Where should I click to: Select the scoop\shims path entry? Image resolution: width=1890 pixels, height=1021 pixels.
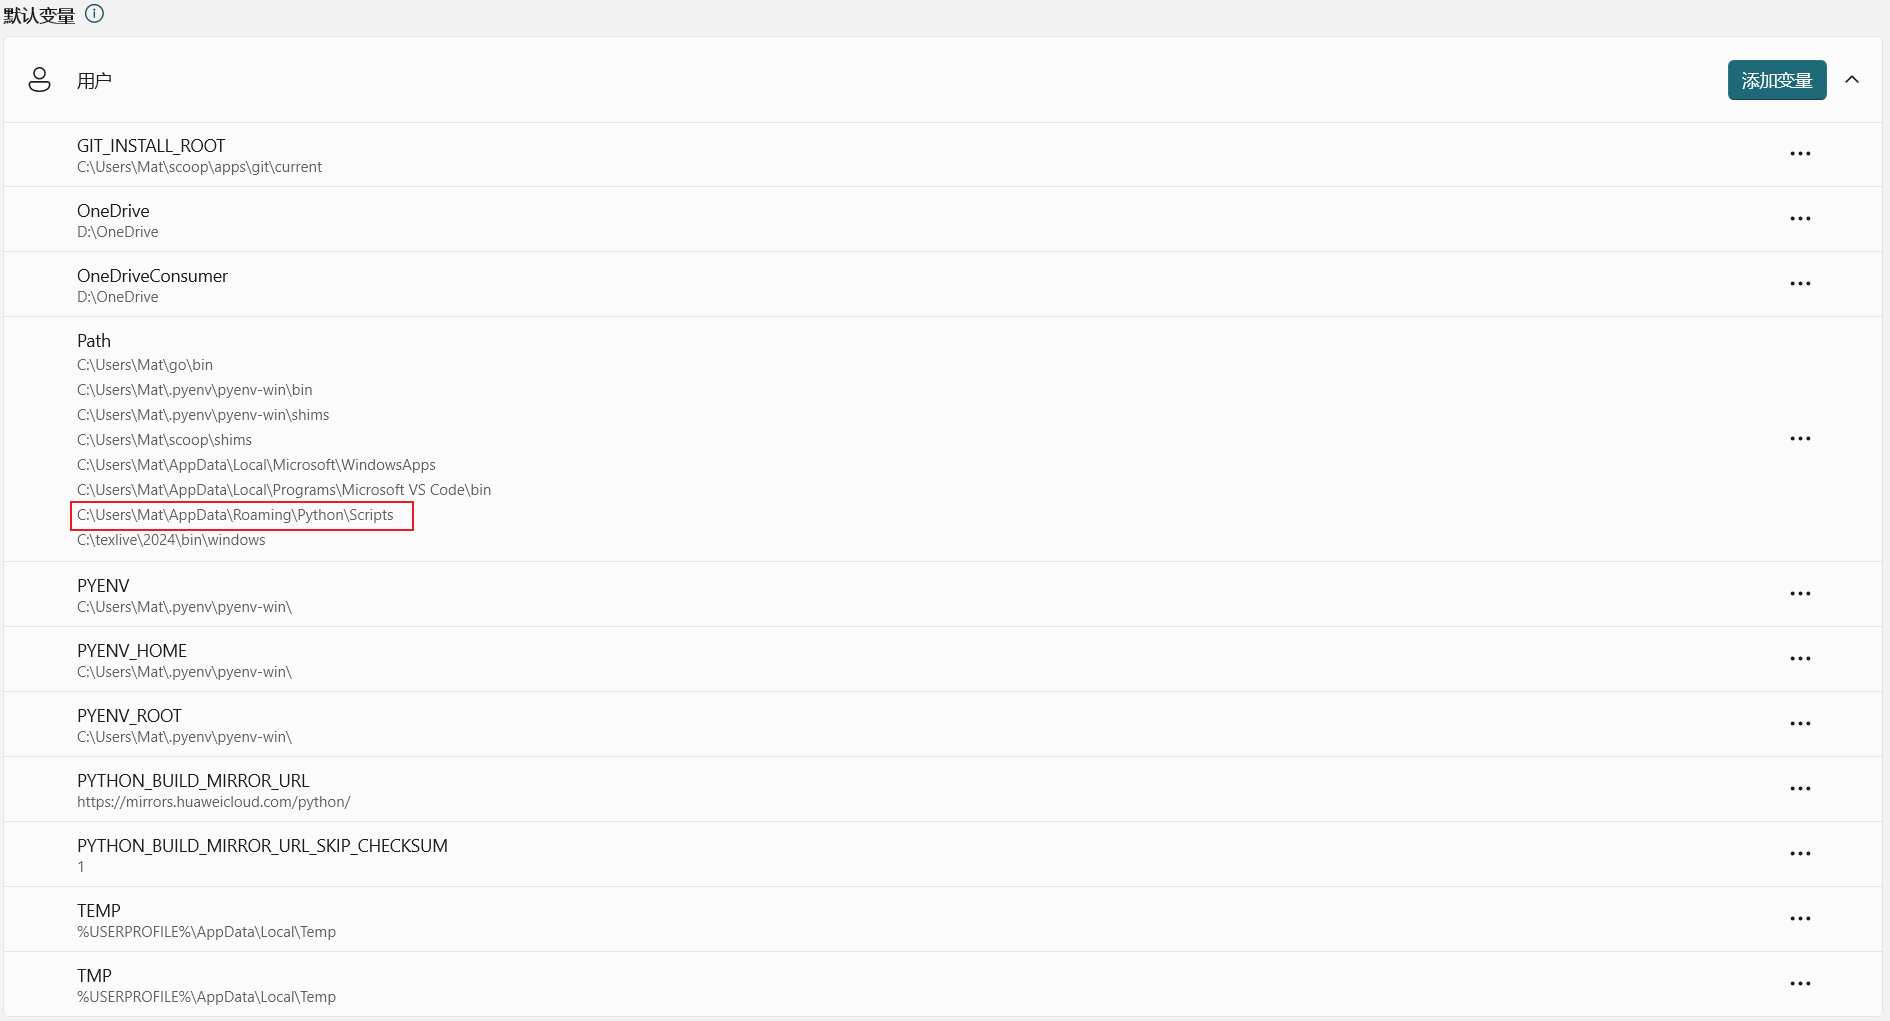(x=164, y=440)
